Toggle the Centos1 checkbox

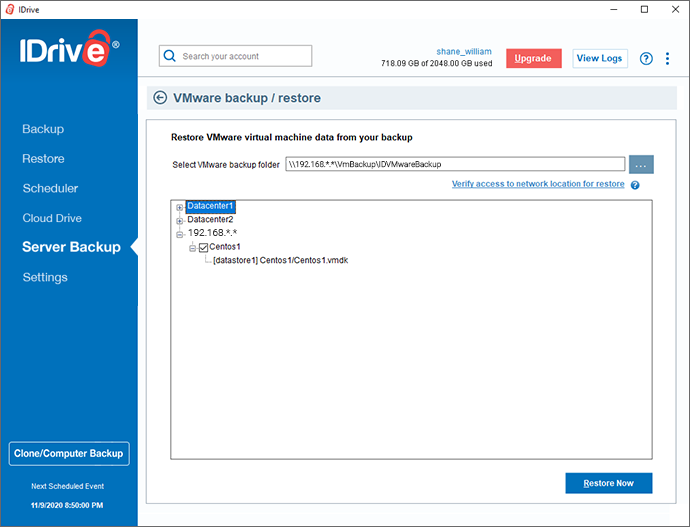pos(203,248)
